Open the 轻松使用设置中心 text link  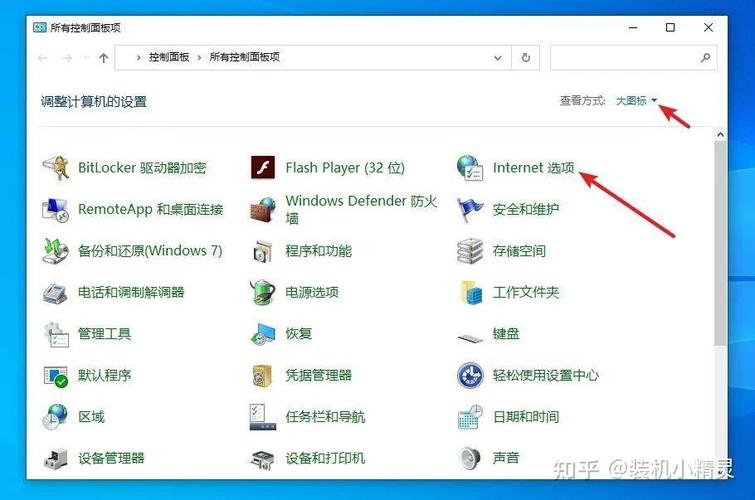tap(546, 375)
